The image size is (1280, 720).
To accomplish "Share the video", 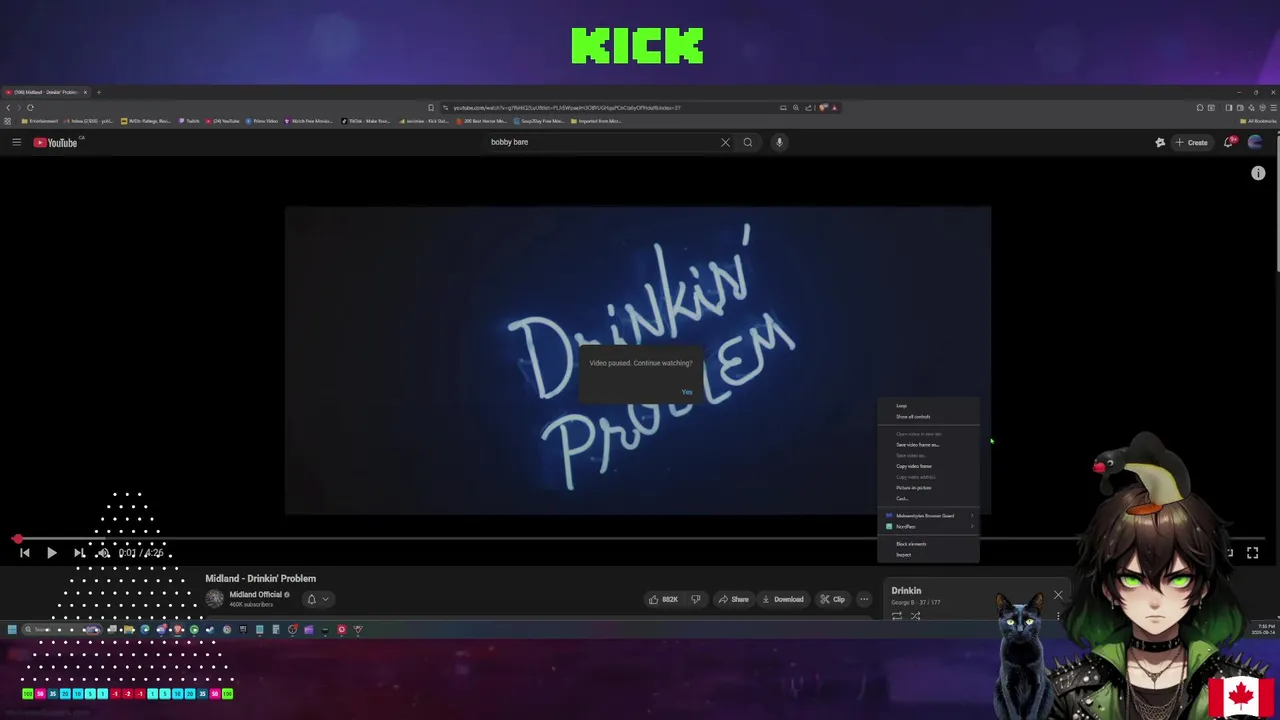I will [733, 599].
